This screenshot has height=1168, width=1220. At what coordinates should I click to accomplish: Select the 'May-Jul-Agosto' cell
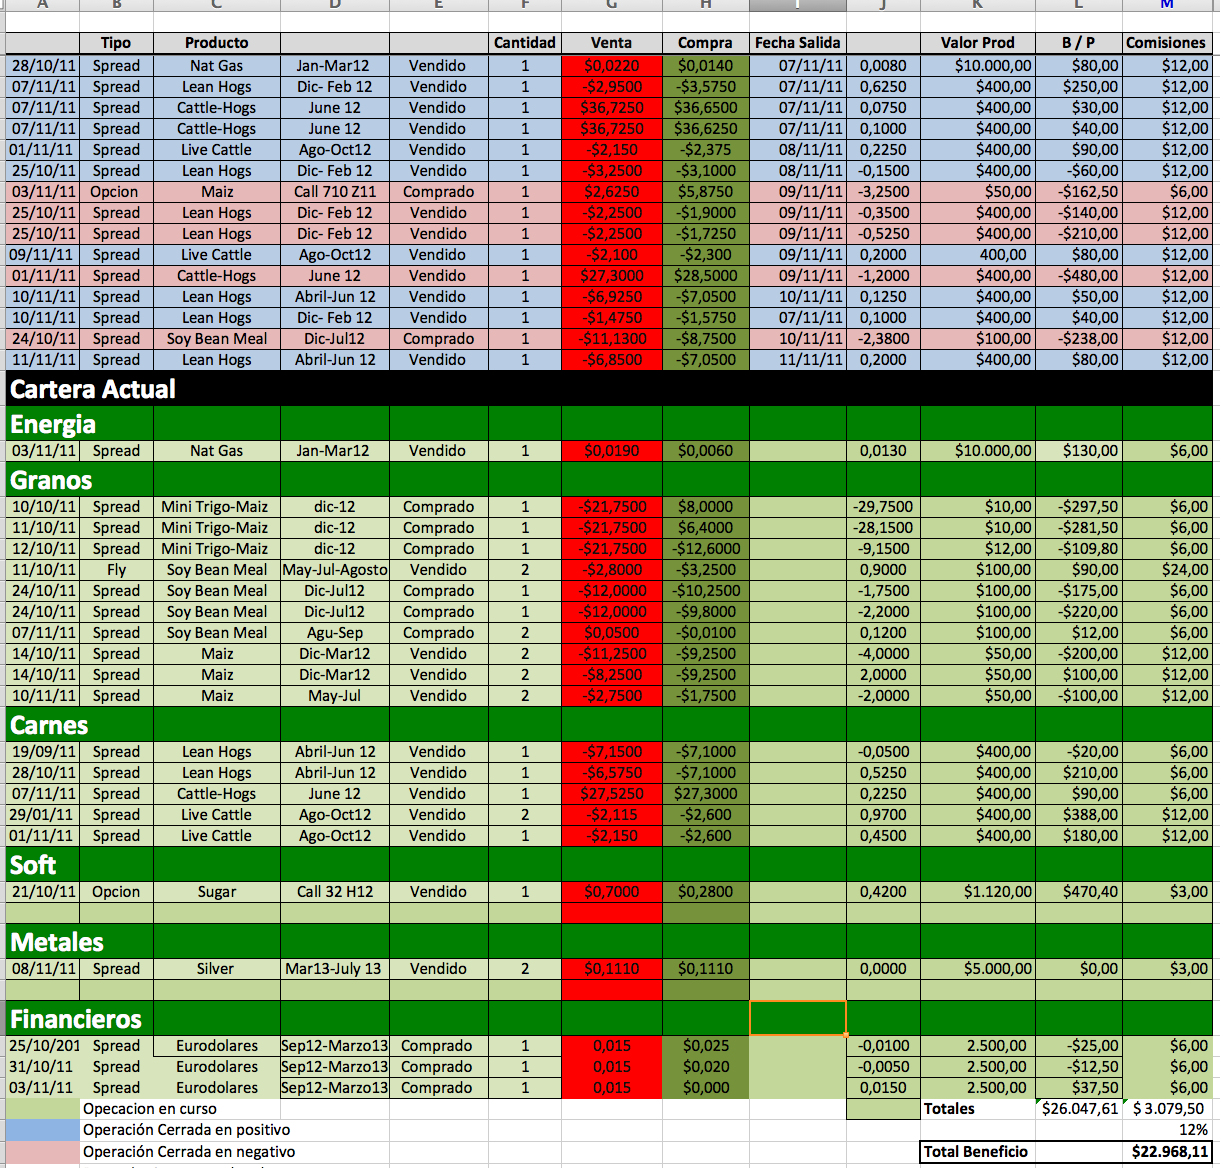[x=335, y=570]
